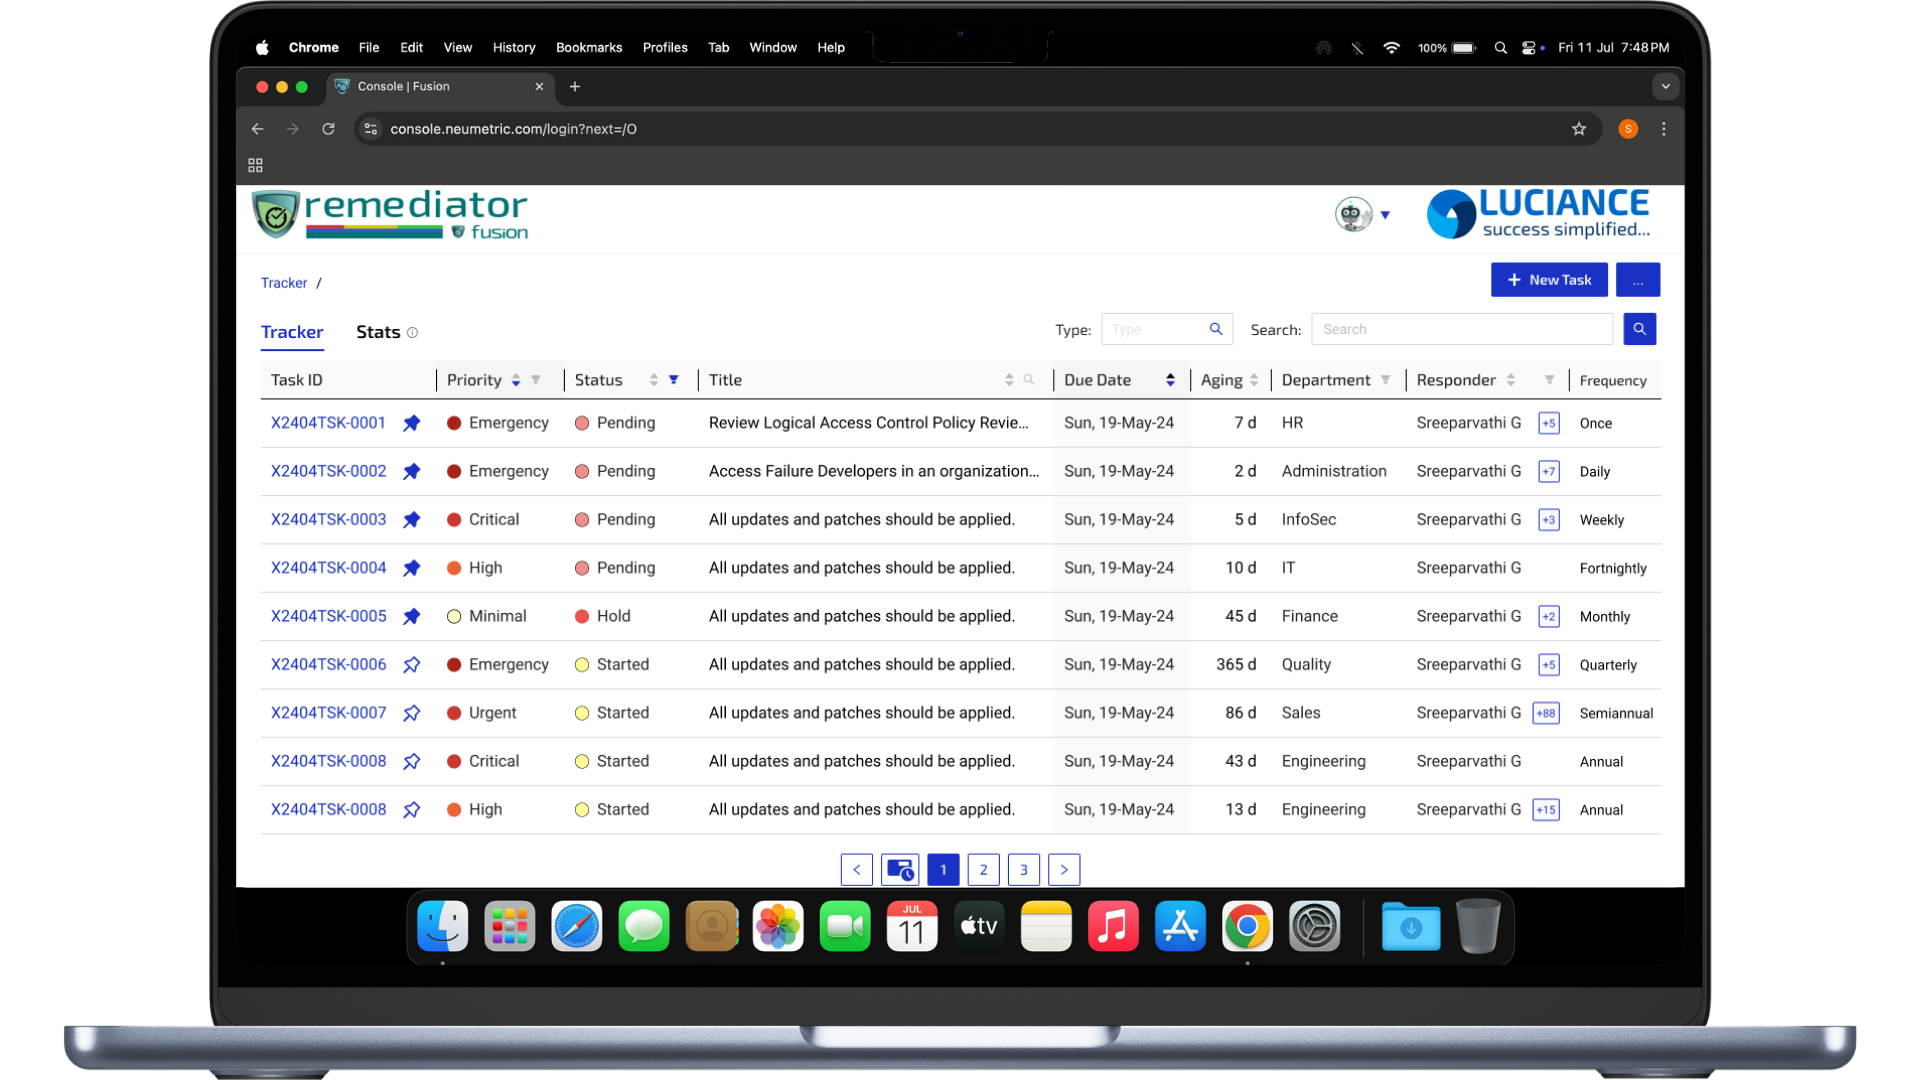Click the Department column filter icon

1385,380
